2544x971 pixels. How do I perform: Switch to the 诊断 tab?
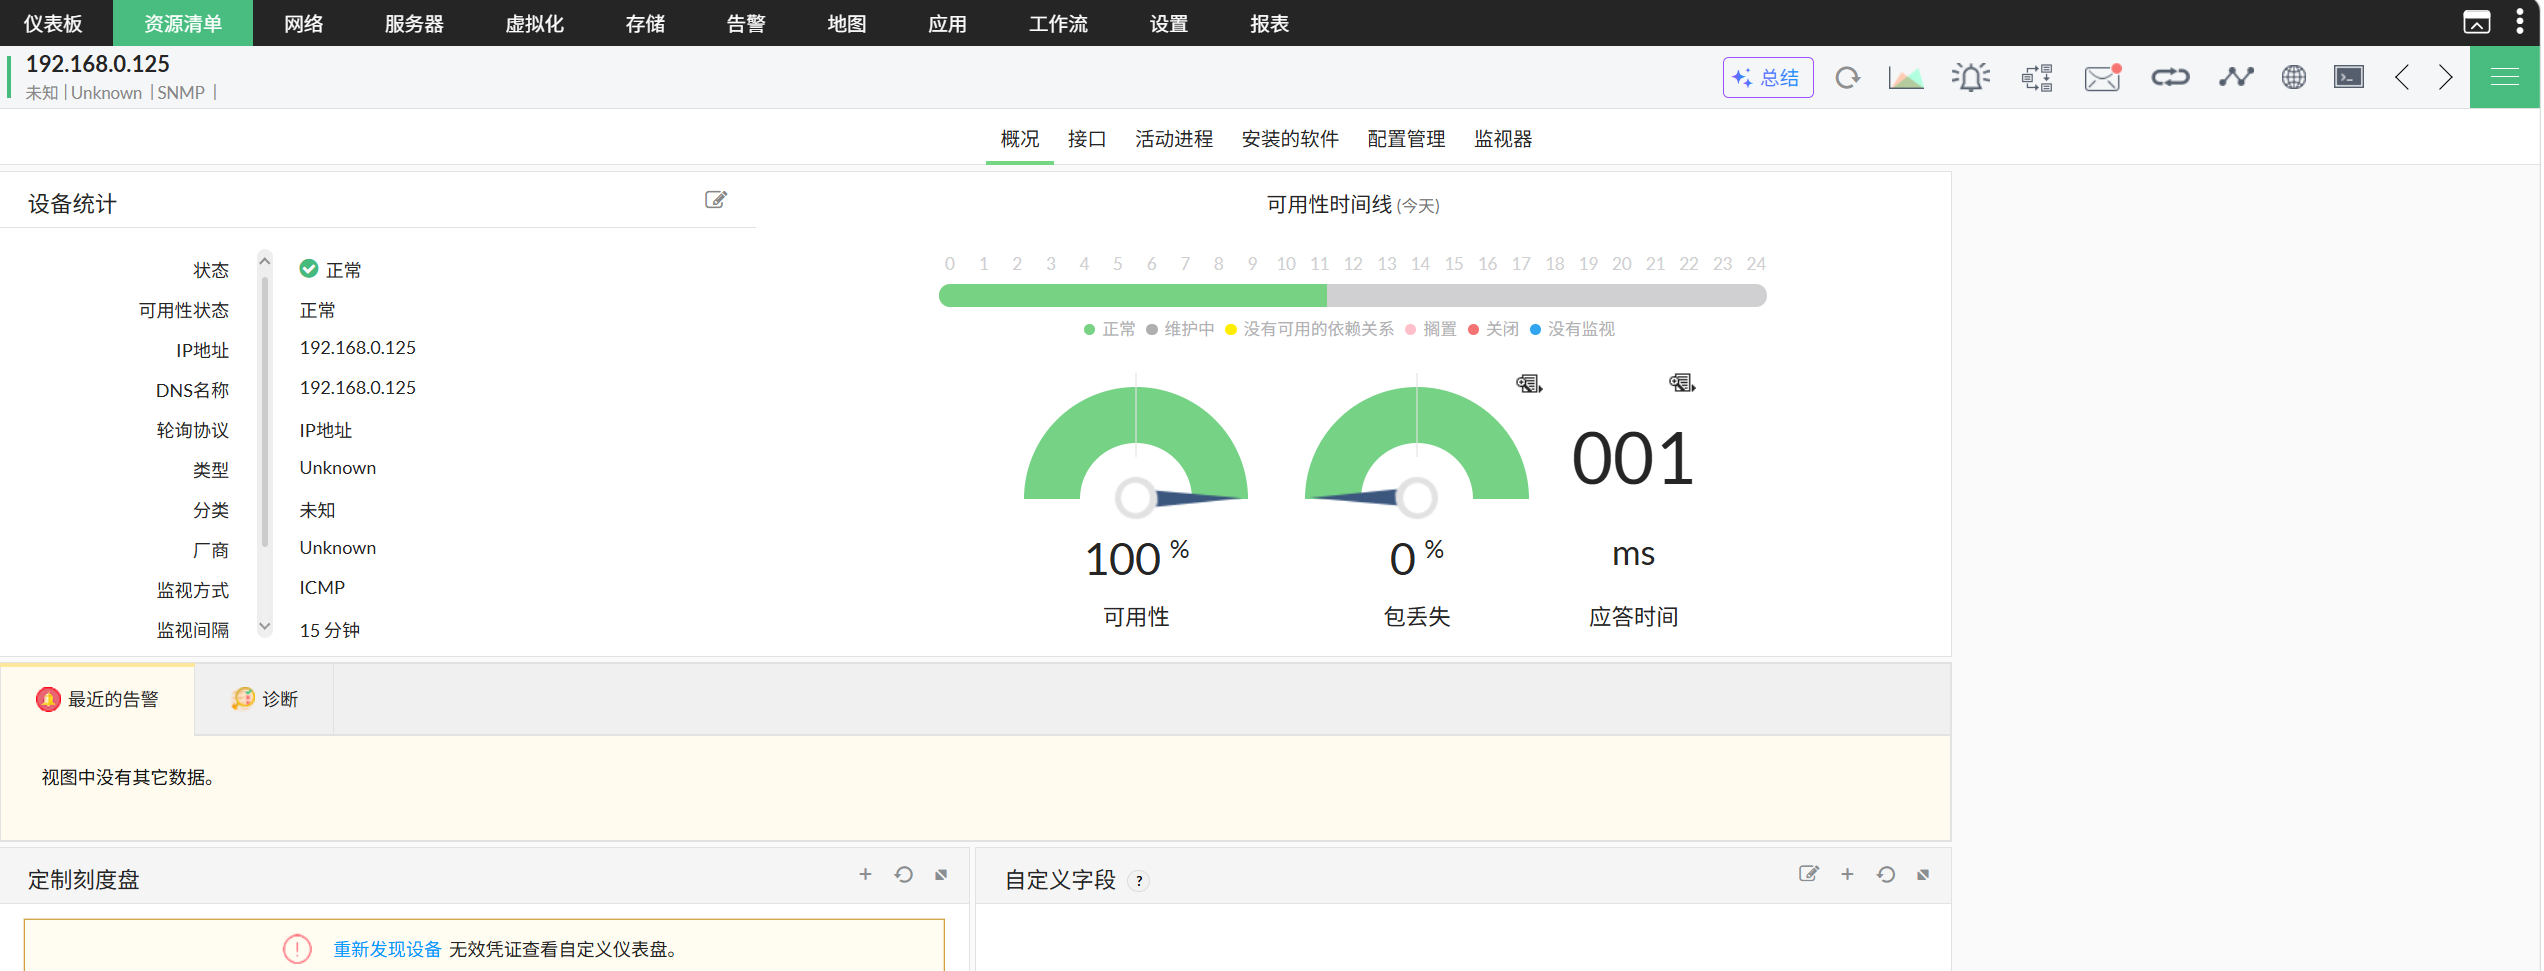point(264,699)
